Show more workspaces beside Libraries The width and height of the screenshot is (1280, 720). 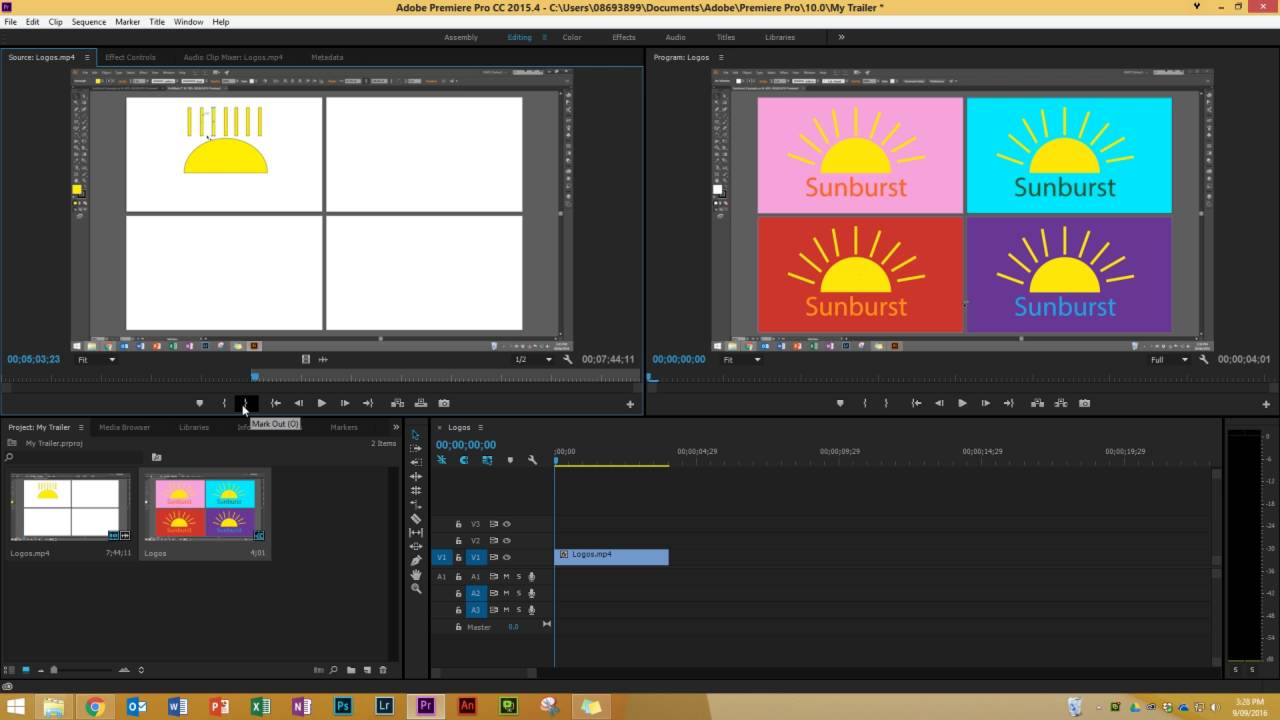[x=841, y=37]
